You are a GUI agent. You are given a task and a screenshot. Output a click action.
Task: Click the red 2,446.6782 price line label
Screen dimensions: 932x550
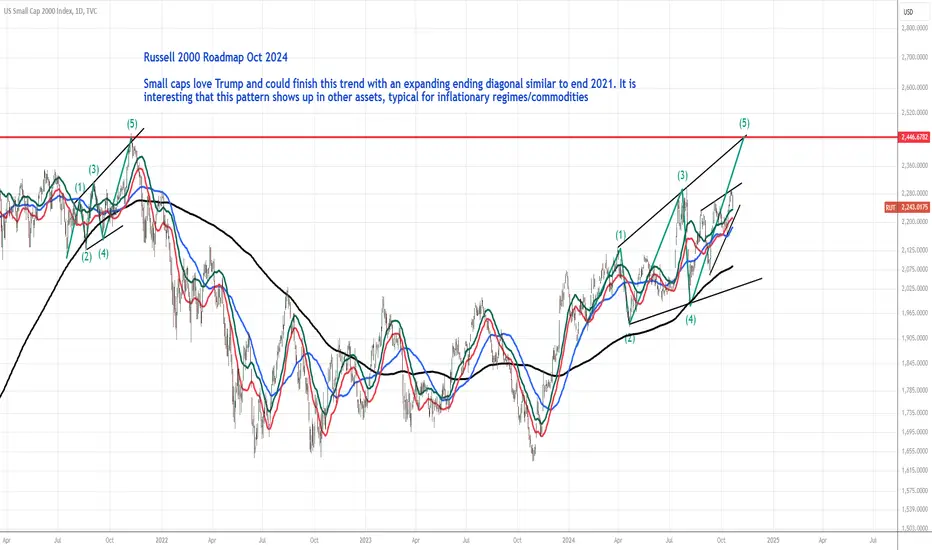click(915, 137)
